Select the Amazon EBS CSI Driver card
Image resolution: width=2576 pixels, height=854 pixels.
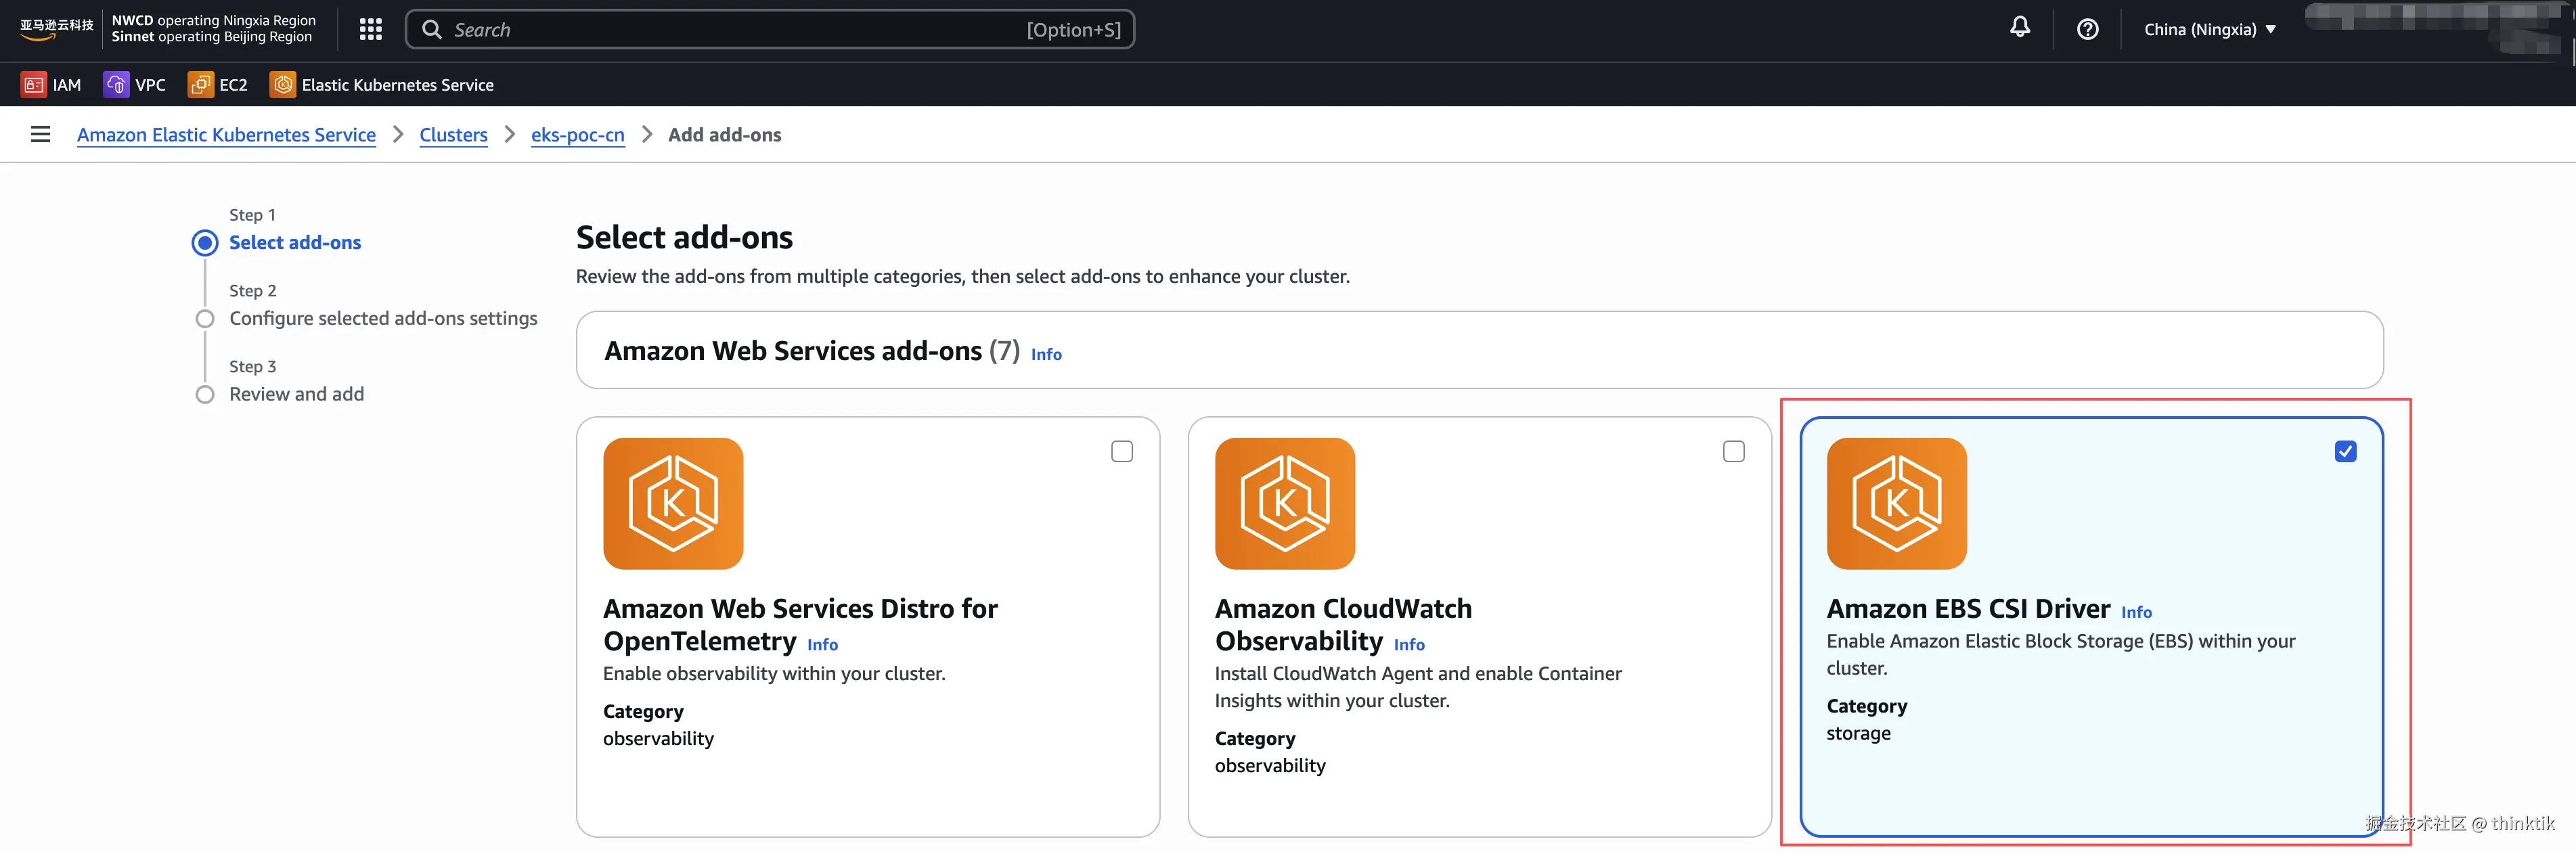click(2091, 627)
